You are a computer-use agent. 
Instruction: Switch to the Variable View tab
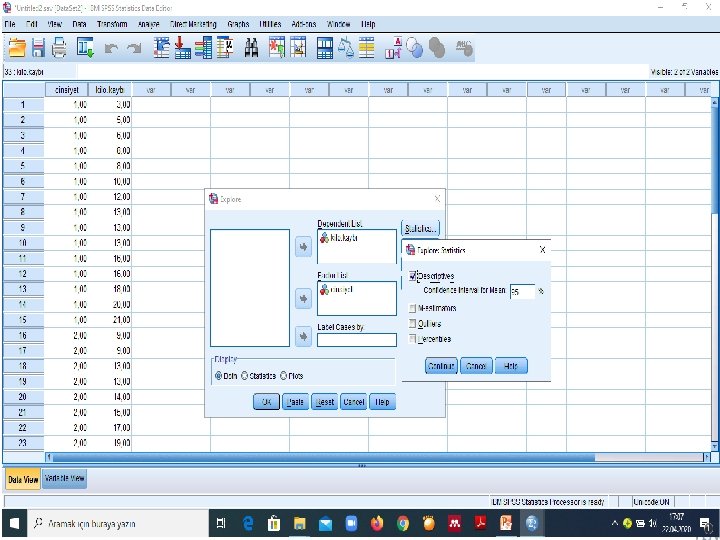point(64,478)
